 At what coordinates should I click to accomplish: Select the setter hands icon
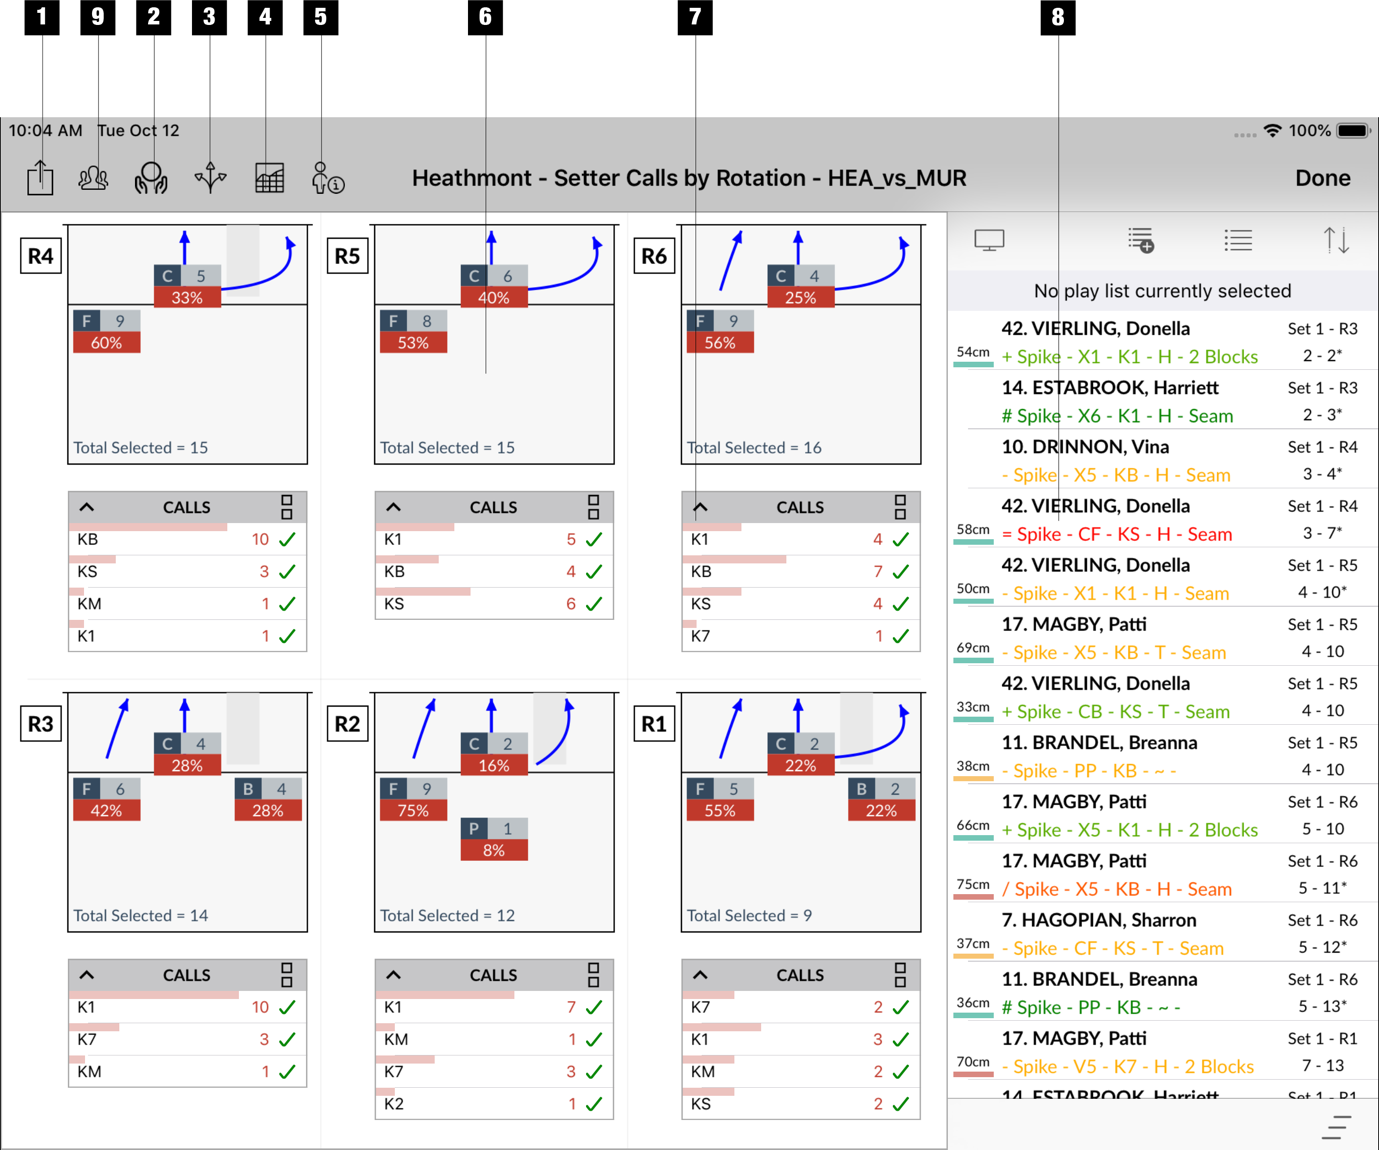click(151, 178)
